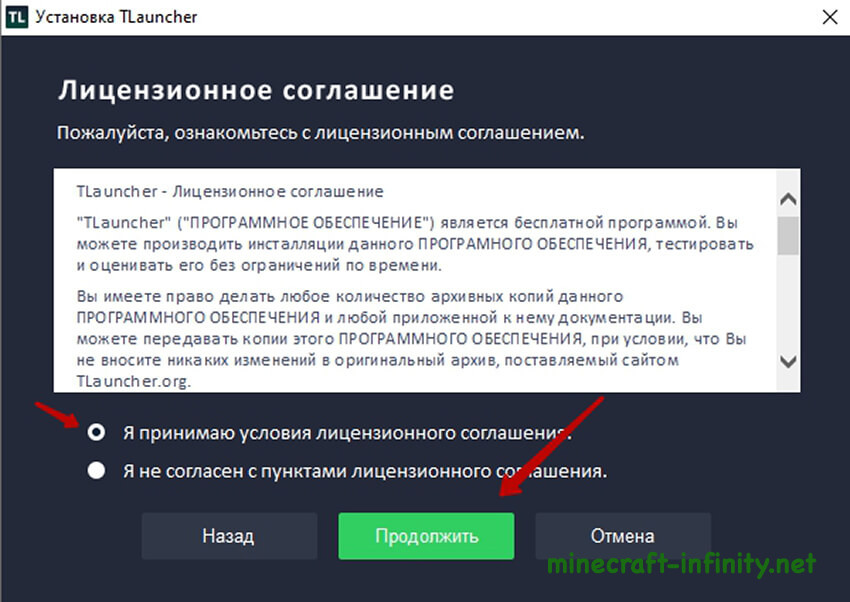Image resolution: width=850 pixels, height=602 pixels.
Task: Click the license text scrollbar thumb
Action: 788,235
